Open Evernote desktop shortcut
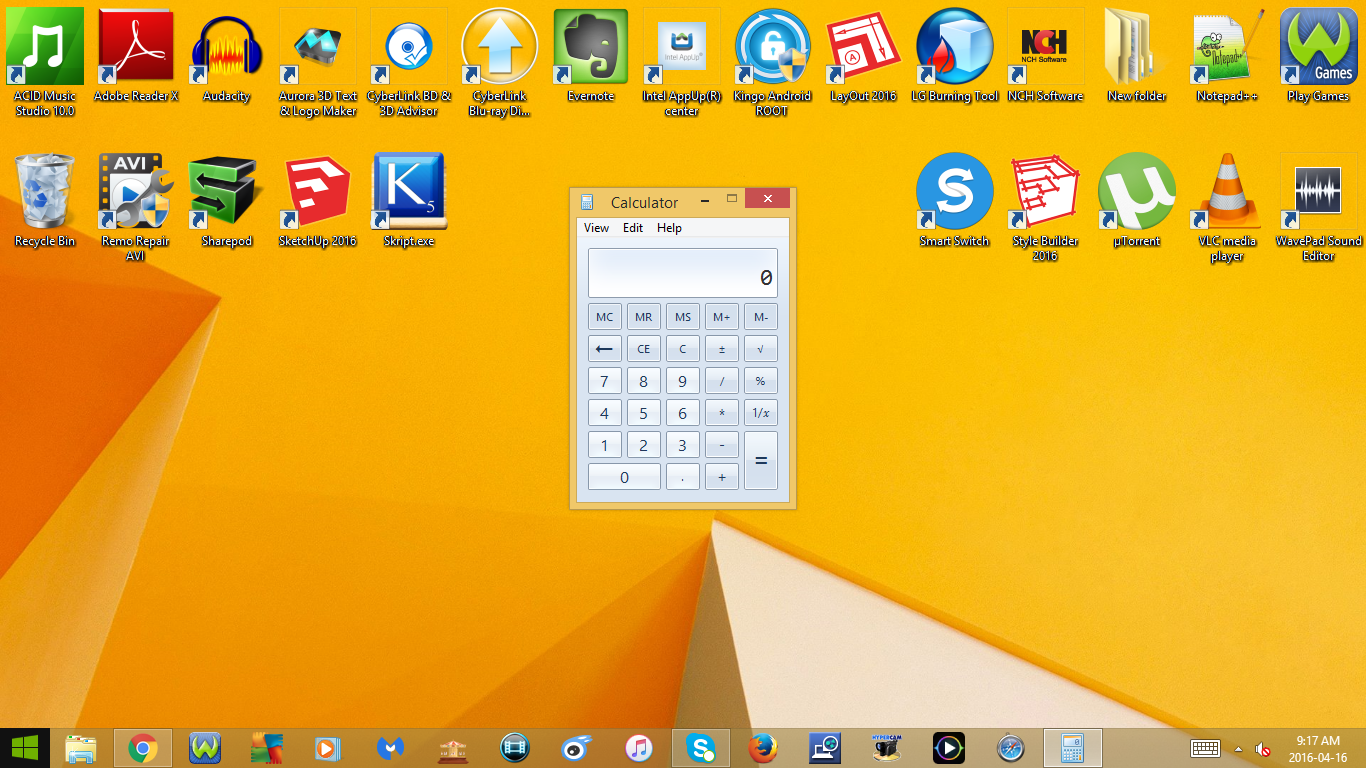1366x768 pixels. (591, 55)
